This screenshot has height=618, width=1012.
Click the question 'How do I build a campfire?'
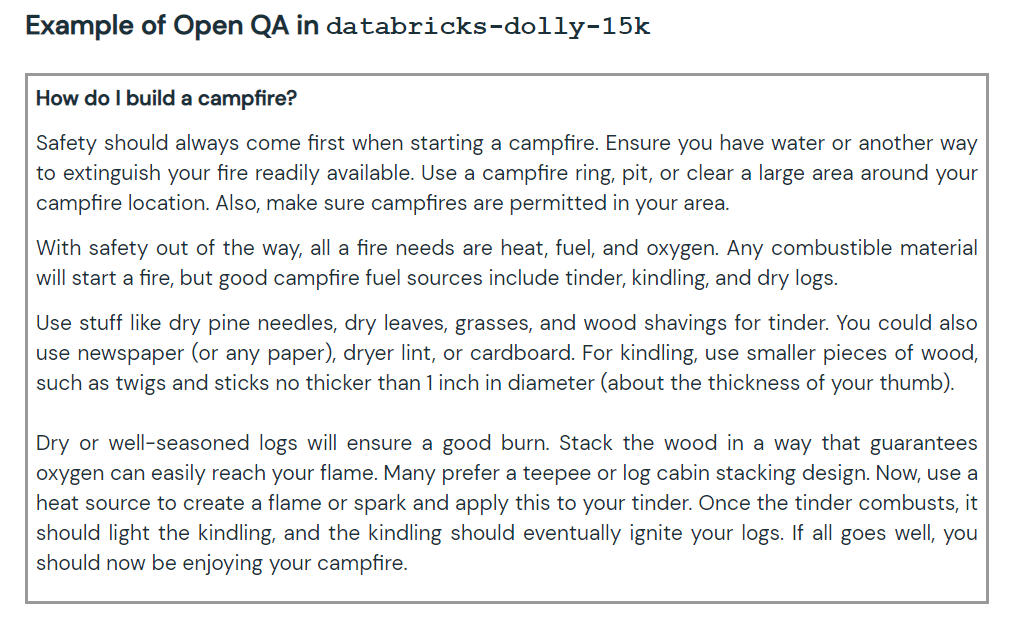[167, 98]
